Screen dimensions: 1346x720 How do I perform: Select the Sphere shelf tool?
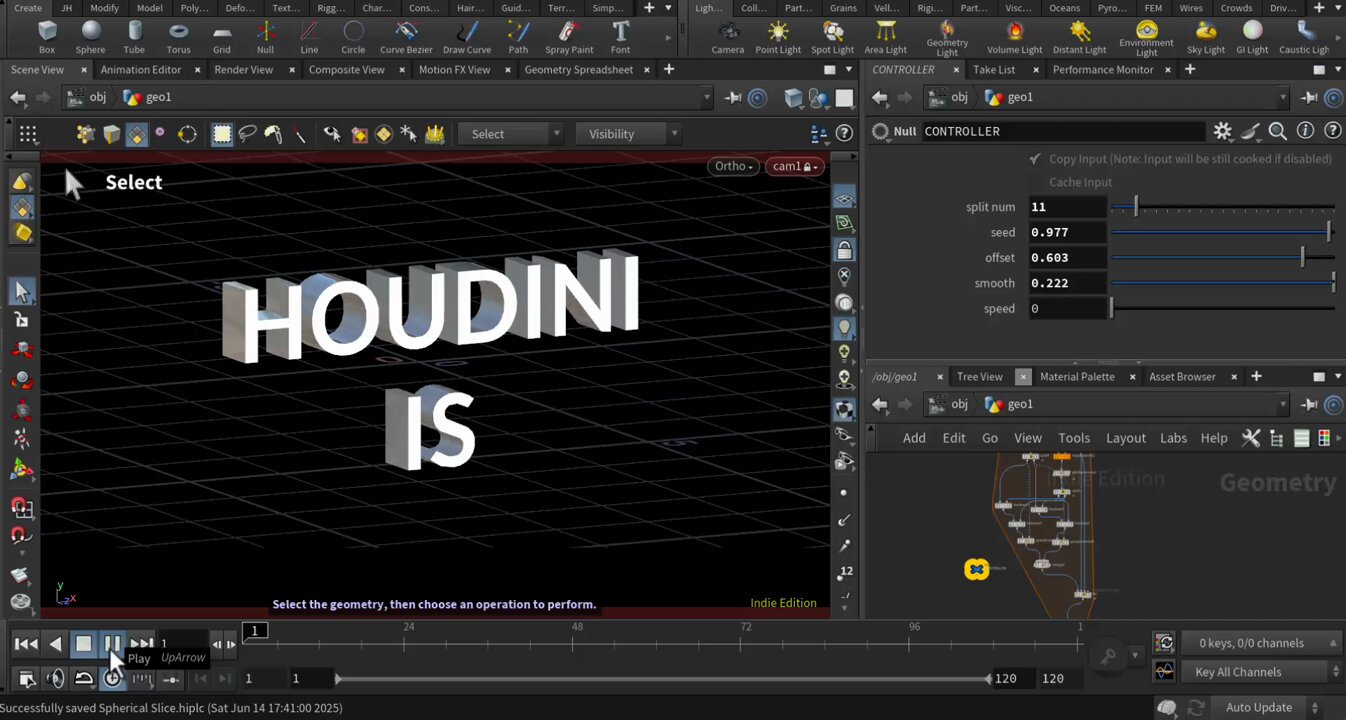tap(90, 37)
